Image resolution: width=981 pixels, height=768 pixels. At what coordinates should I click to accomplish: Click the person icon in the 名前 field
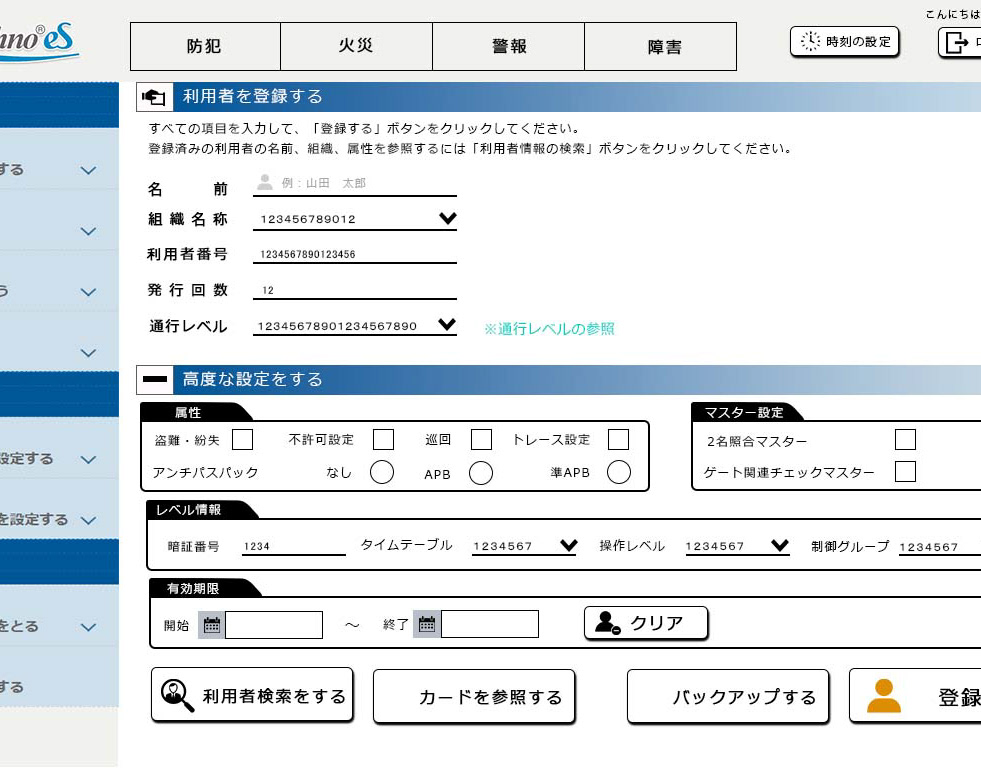(x=265, y=182)
